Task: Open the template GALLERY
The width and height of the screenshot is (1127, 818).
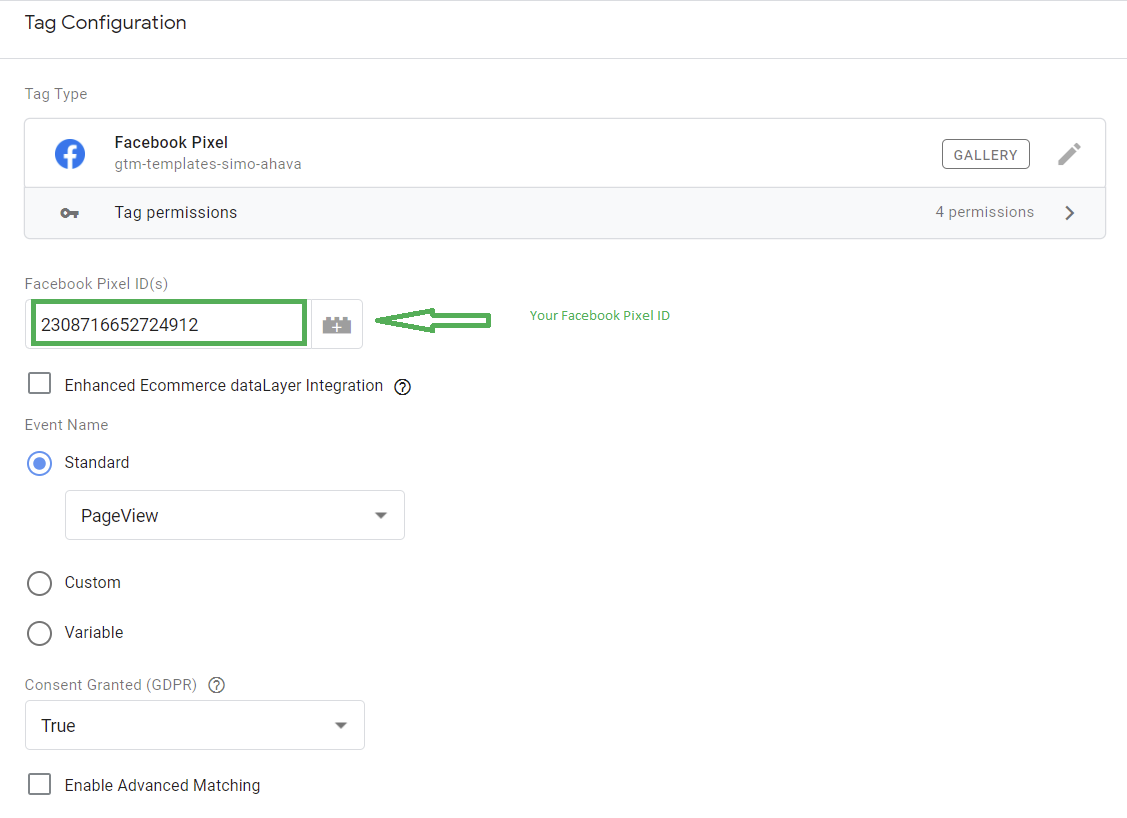Action: [985, 155]
